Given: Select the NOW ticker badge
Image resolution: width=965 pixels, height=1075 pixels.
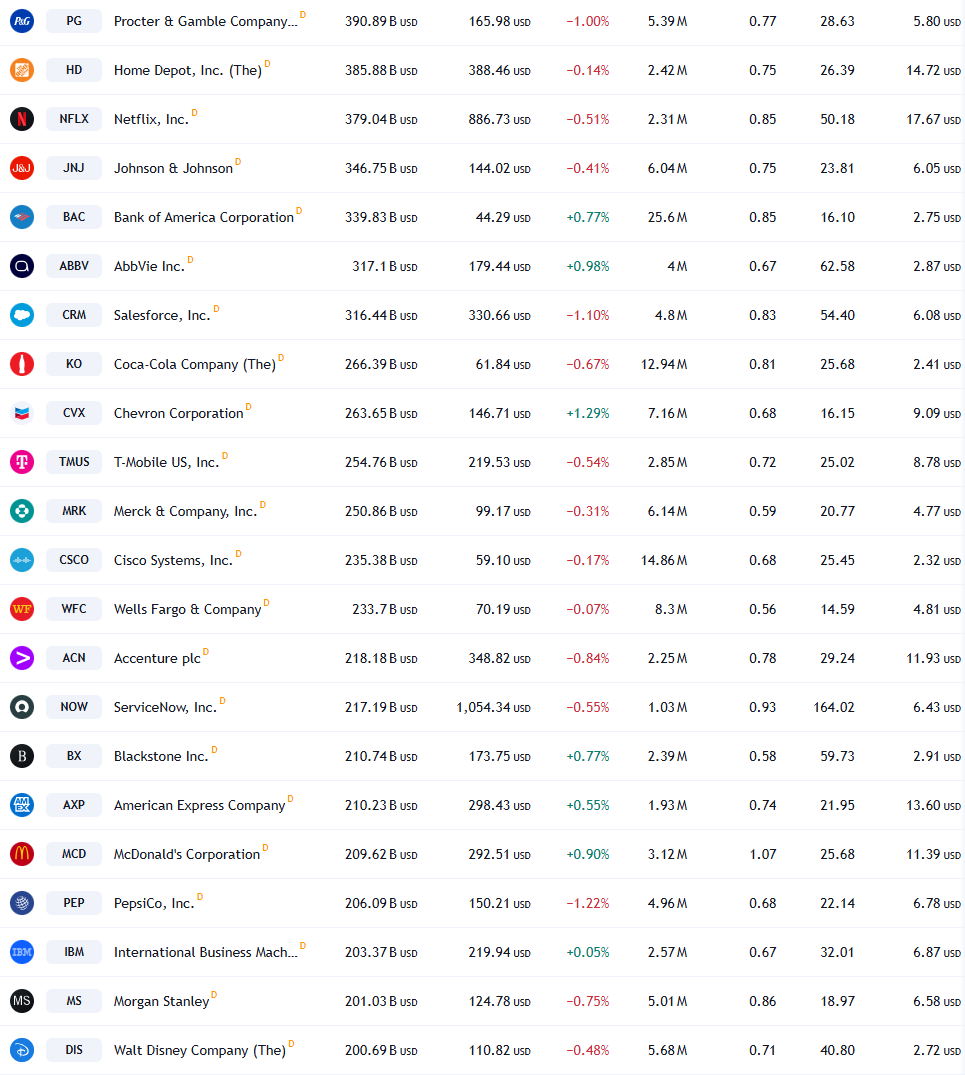Looking at the screenshot, I should click(x=74, y=707).
